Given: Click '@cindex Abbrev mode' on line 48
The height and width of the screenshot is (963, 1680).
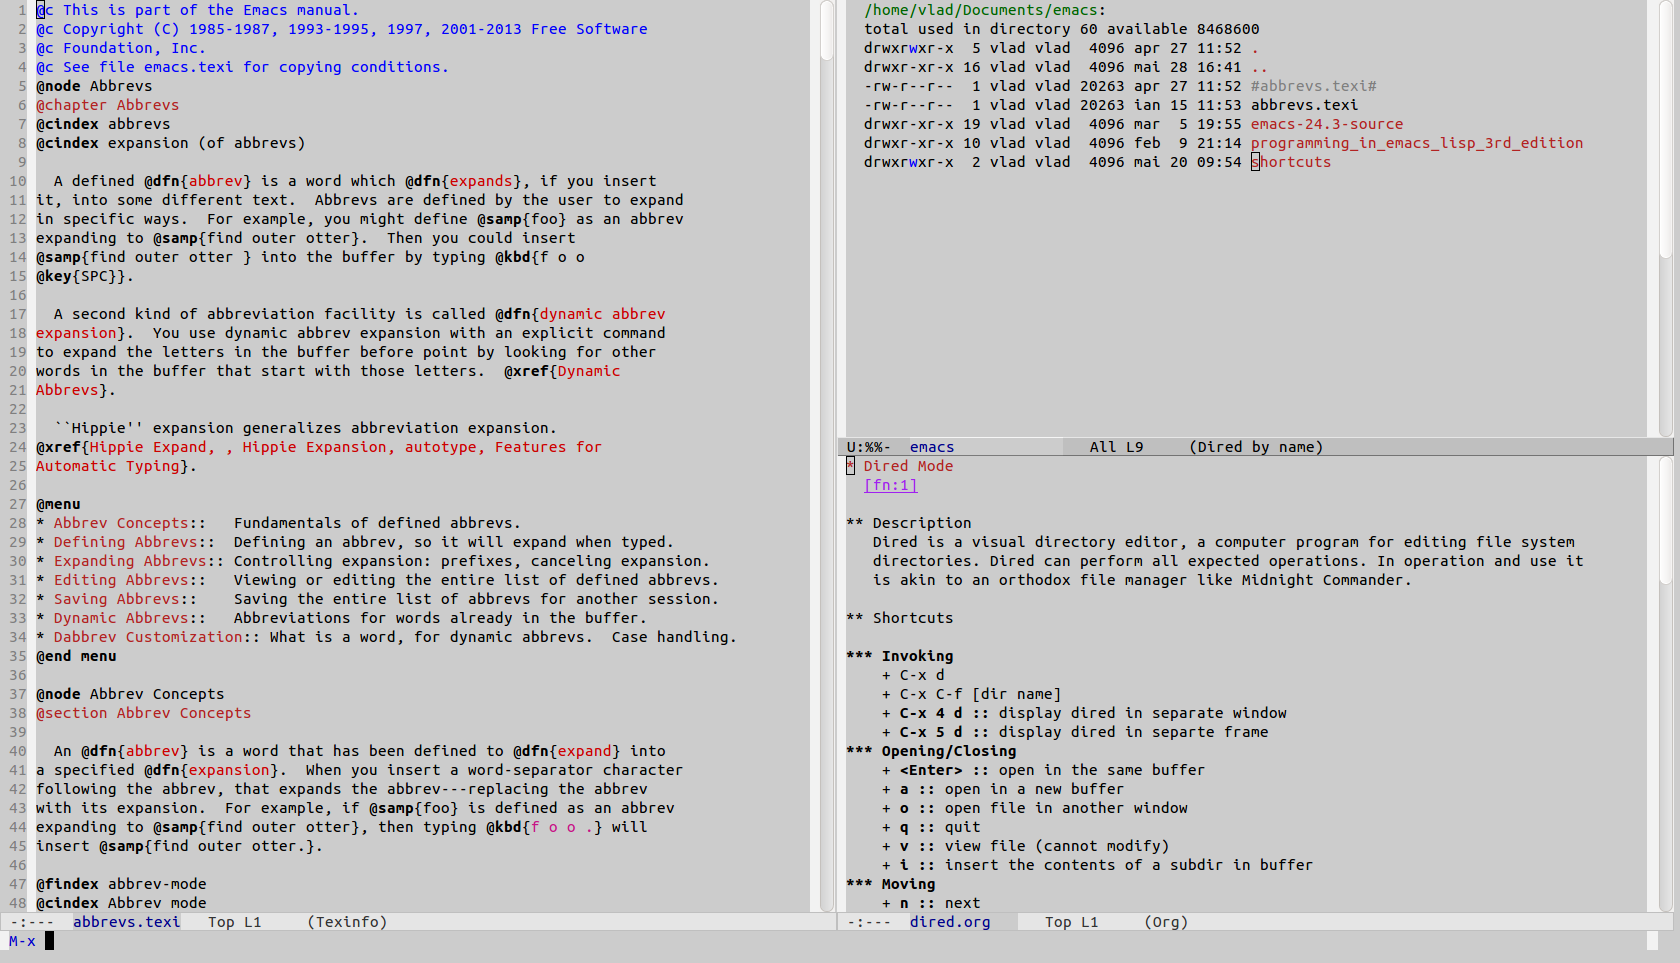Looking at the screenshot, I should click(121, 903).
